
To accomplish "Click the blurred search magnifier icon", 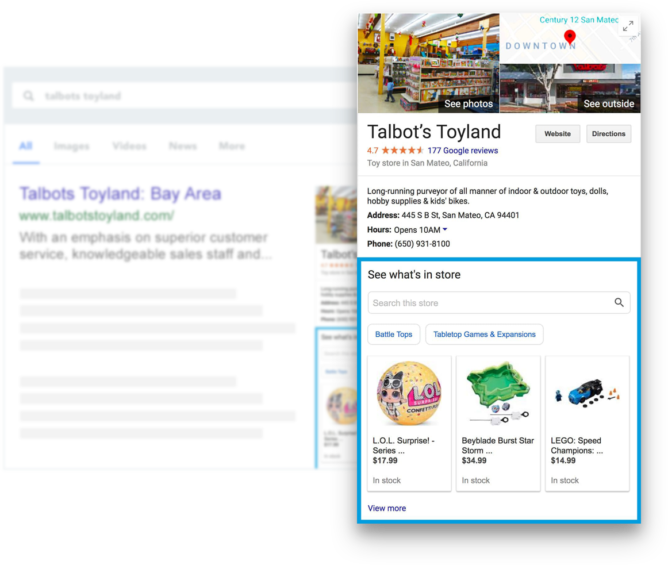I will (x=29, y=96).
